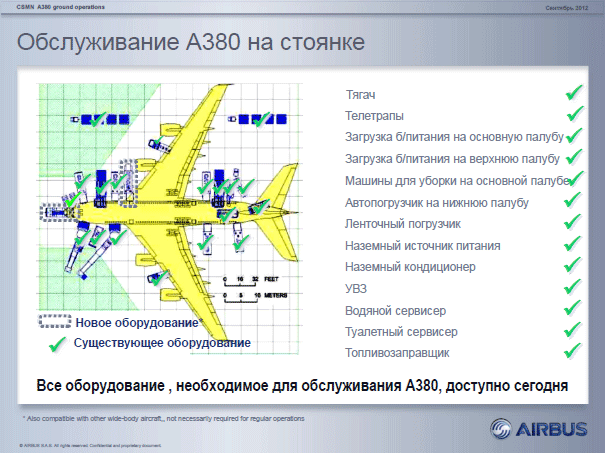Click the Airbus logo

(x=539, y=429)
